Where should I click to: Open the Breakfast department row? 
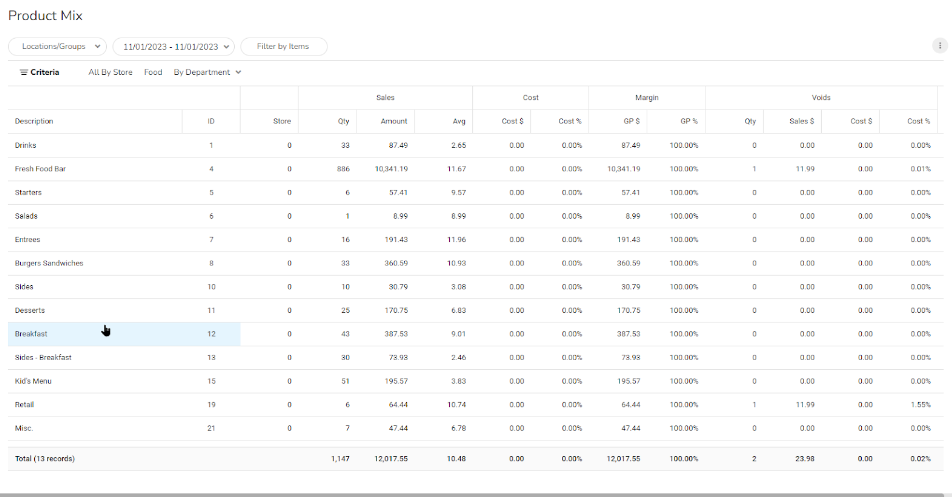click(30, 334)
